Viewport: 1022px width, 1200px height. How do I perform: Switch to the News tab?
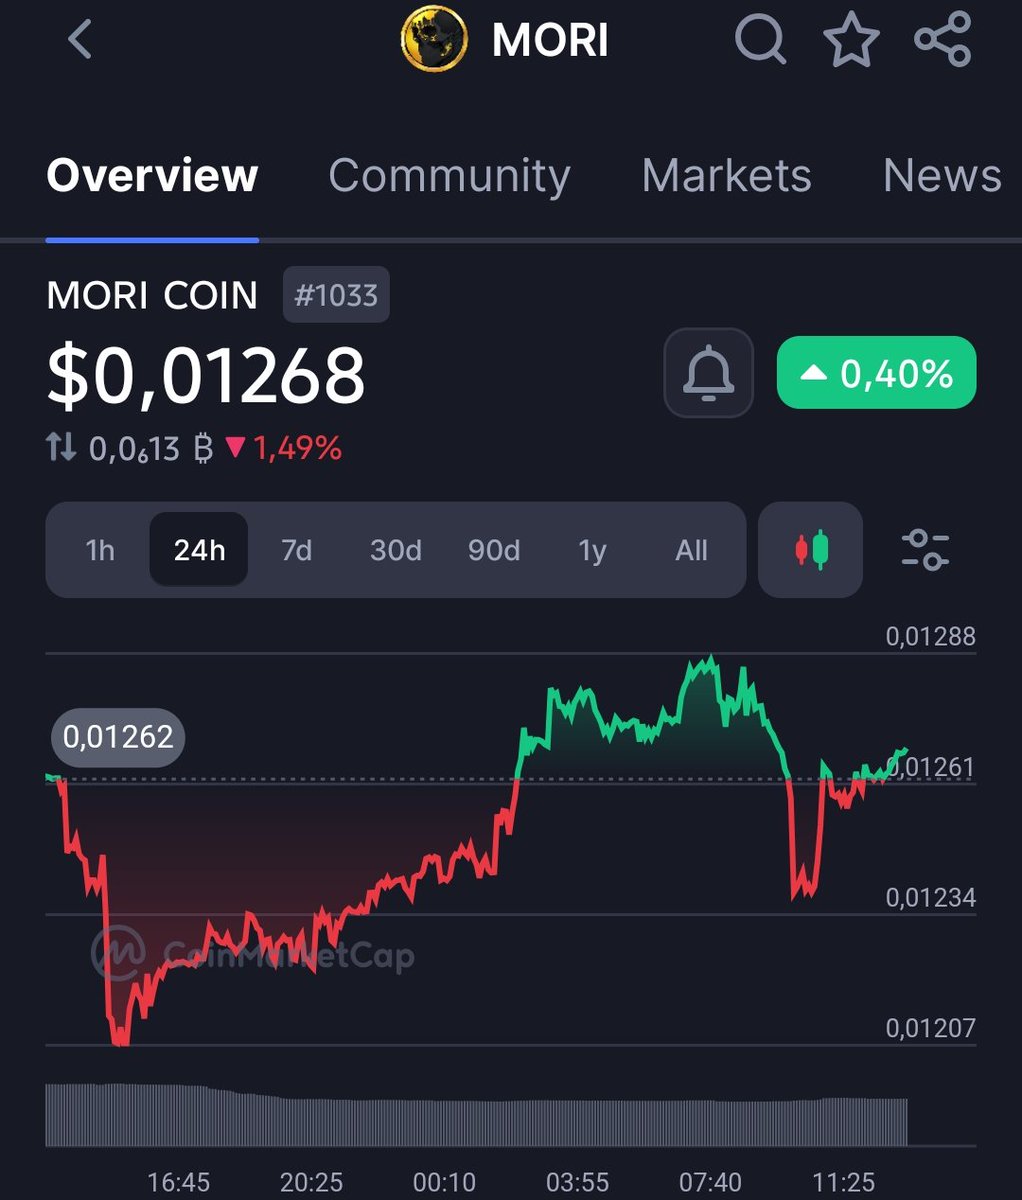(x=942, y=175)
